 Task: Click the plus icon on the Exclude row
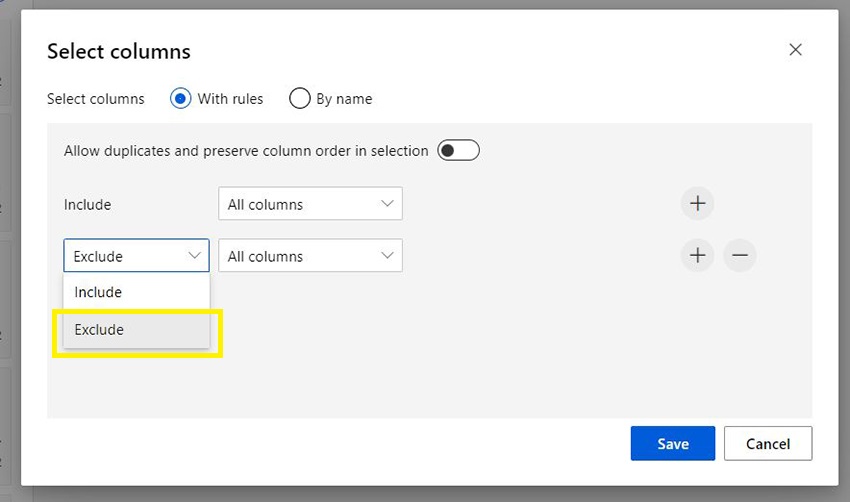click(x=698, y=256)
